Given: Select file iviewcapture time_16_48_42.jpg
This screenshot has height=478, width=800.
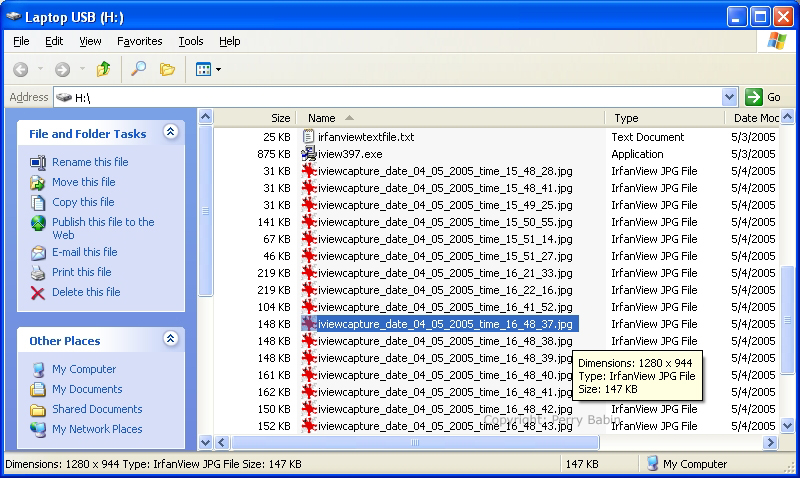Looking at the screenshot, I should pyautogui.click(x=445, y=409).
